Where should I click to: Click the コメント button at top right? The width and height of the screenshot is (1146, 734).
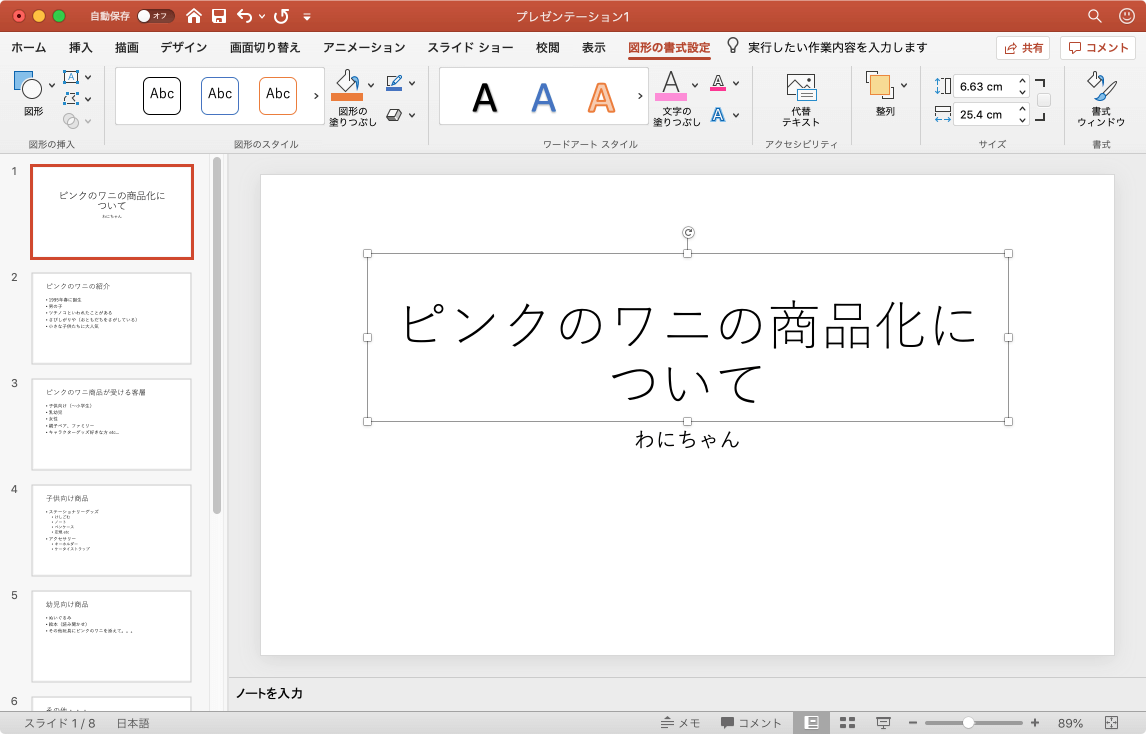1098,48
